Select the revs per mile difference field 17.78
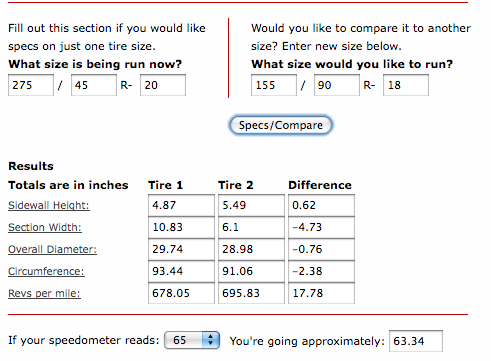Image resolution: width=491 pixels, height=361 pixels. tap(321, 293)
